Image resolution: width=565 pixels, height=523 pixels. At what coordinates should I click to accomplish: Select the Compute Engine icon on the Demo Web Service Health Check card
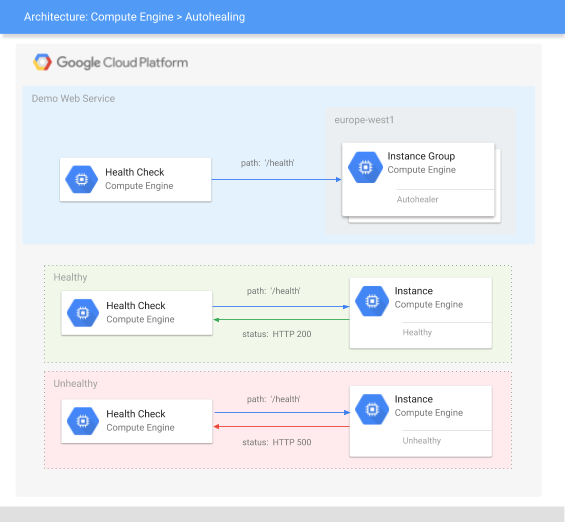(x=81, y=179)
